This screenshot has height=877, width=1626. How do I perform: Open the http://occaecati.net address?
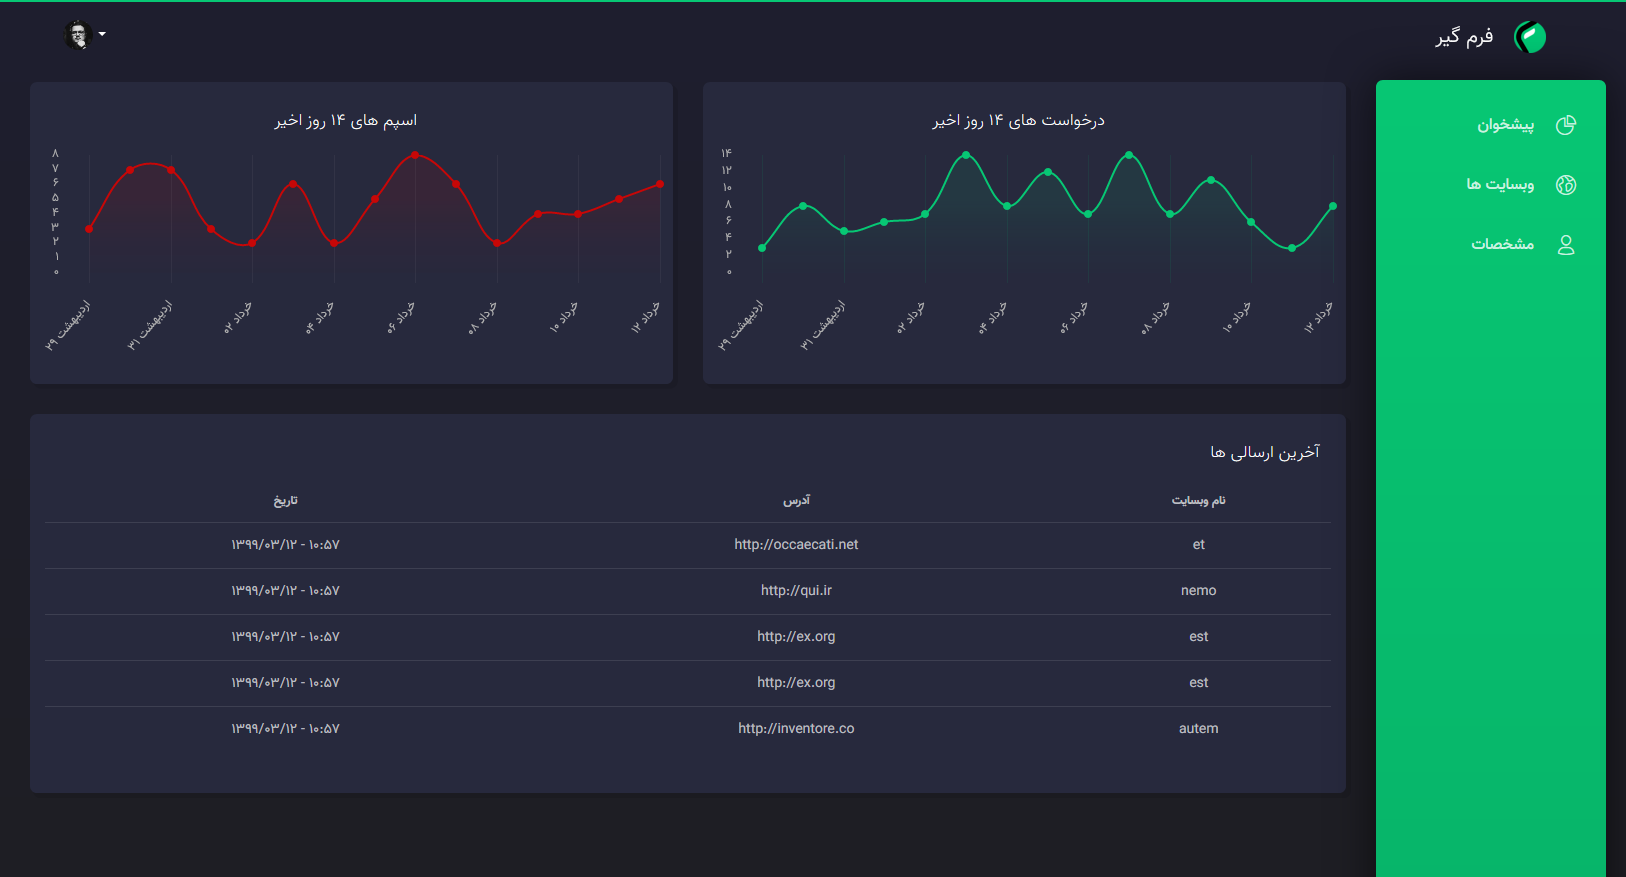tap(796, 545)
